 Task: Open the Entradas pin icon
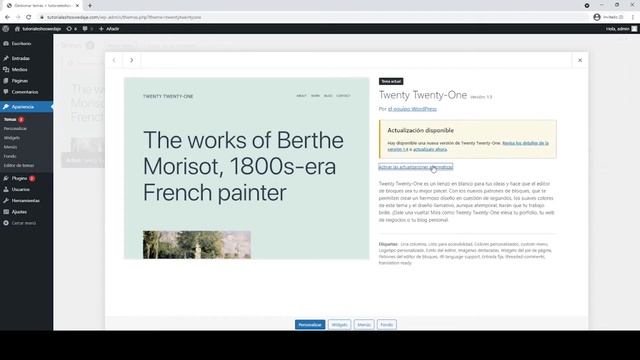(x=6, y=58)
